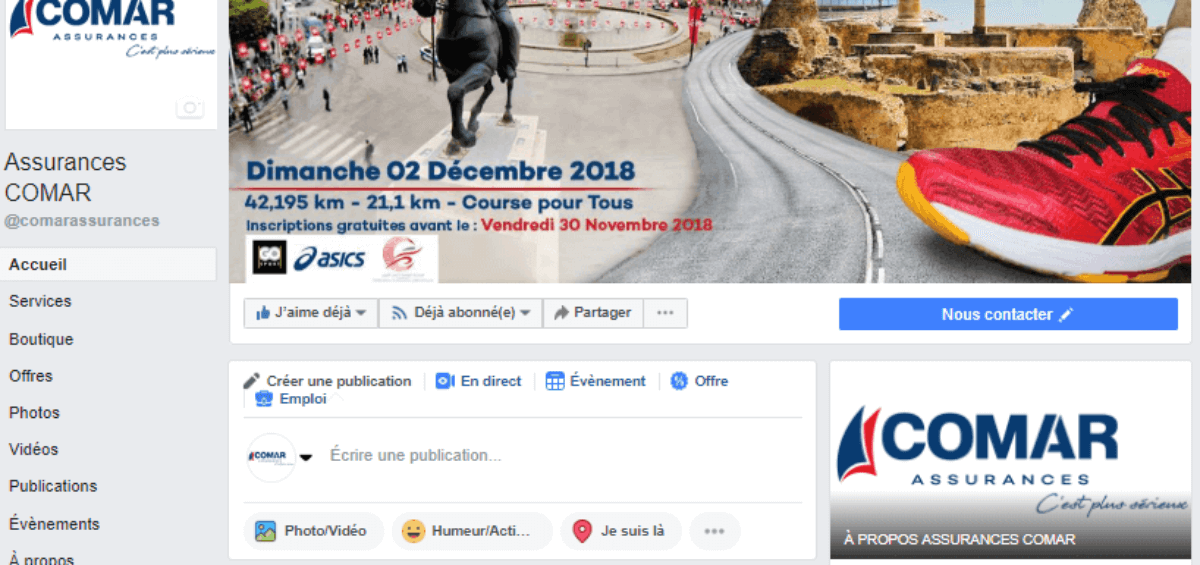
Task: Click the En direct video icon
Action: click(445, 381)
